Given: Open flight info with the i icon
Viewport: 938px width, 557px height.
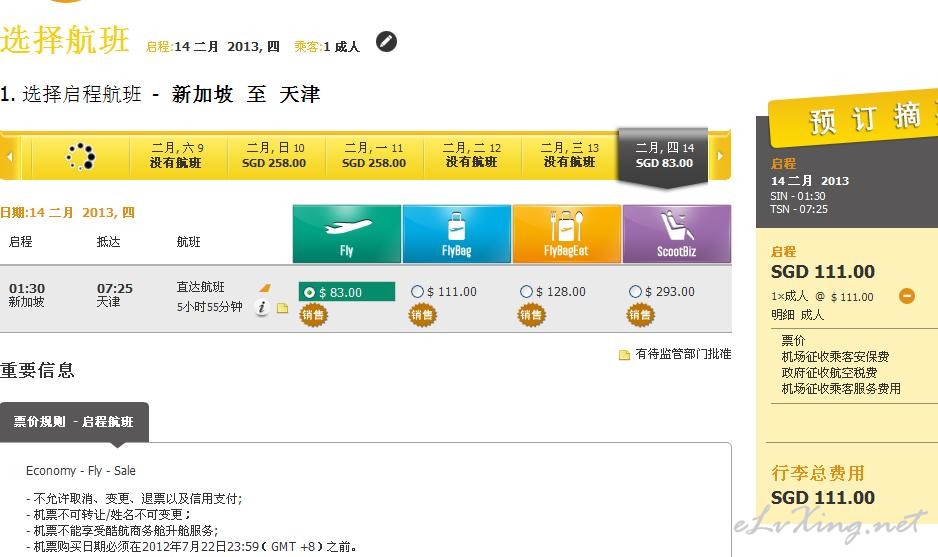Looking at the screenshot, I should [261, 307].
